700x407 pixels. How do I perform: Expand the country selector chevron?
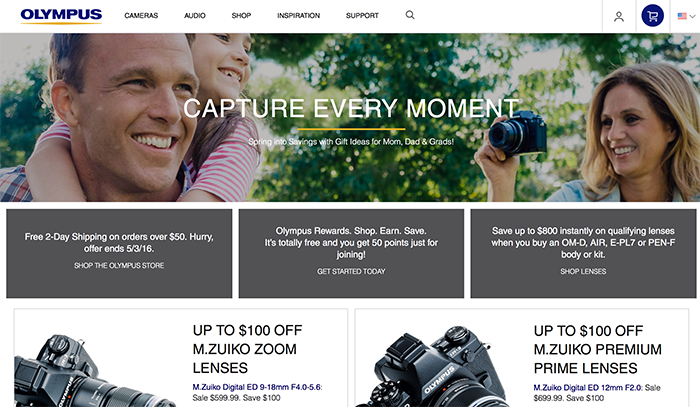[692, 16]
